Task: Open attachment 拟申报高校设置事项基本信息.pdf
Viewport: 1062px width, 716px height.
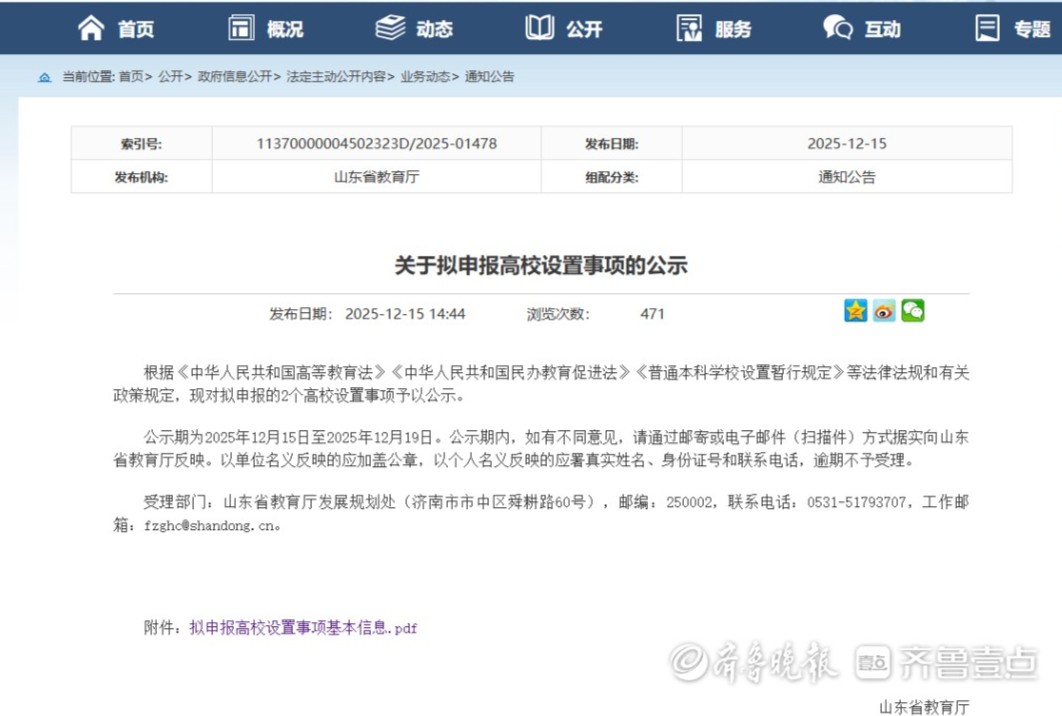Action: point(303,628)
